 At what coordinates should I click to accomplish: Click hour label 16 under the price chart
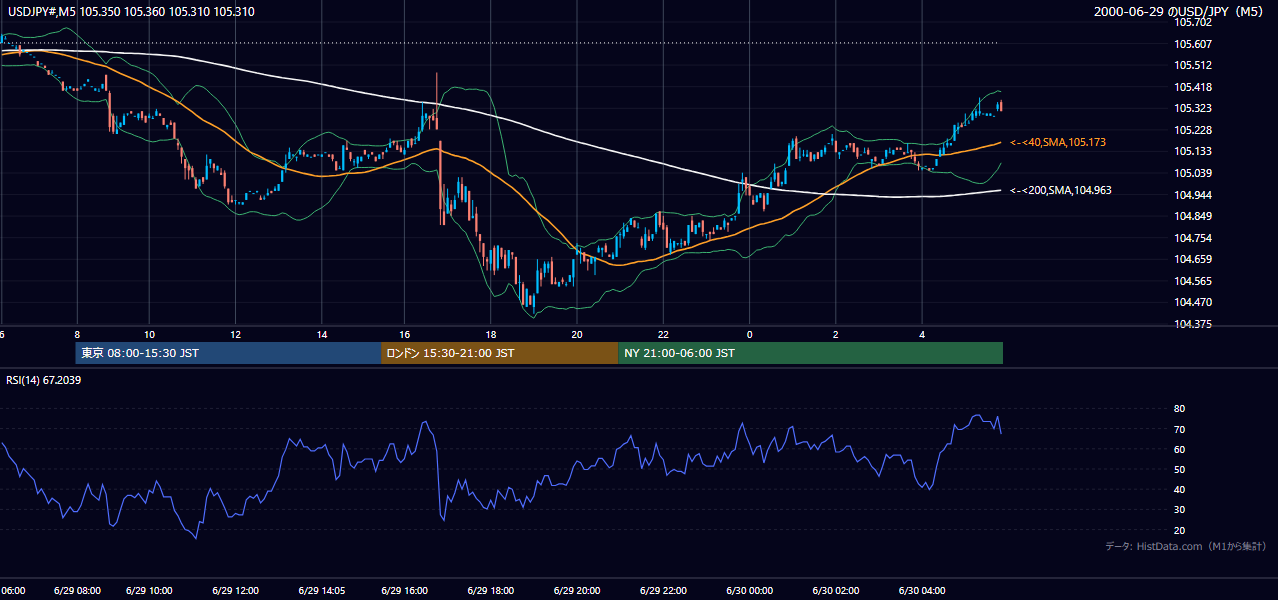tap(405, 334)
